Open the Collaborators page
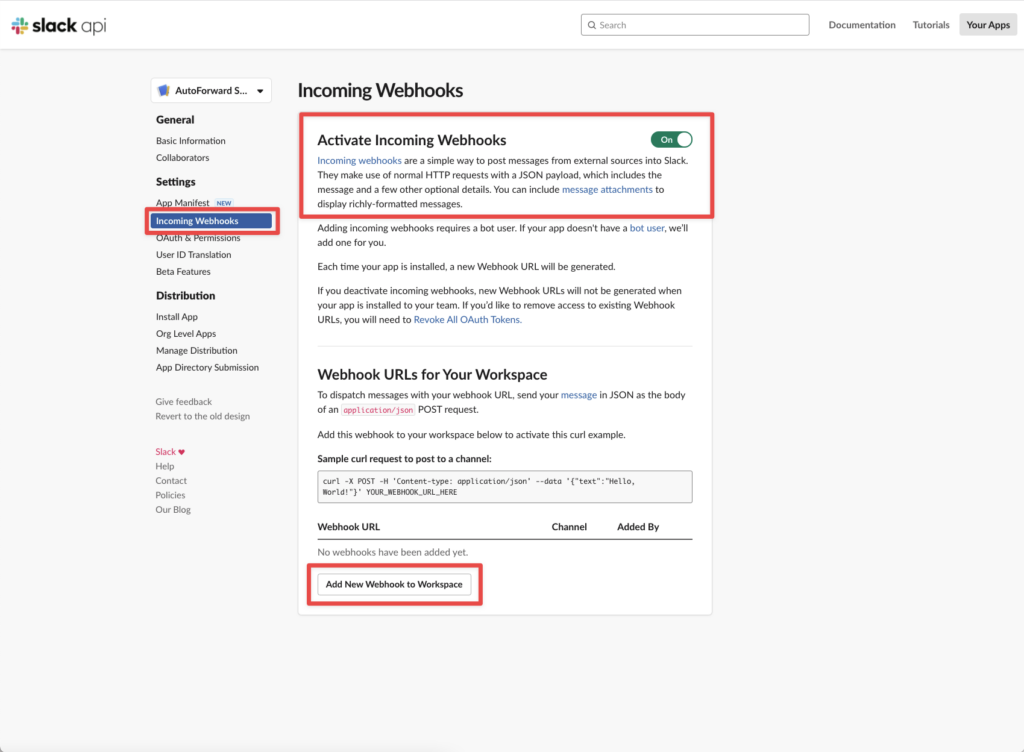 tap(183, 157)
